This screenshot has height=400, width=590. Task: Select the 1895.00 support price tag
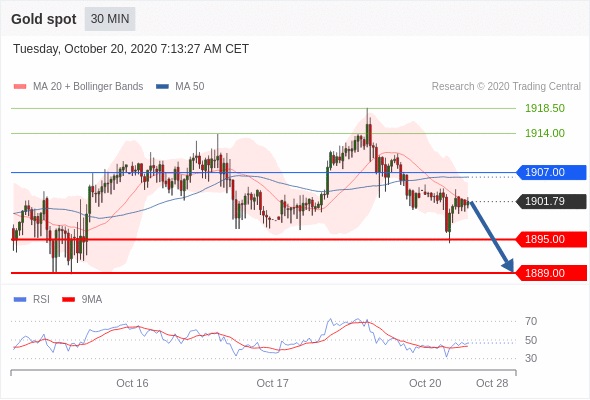point(551,239)
